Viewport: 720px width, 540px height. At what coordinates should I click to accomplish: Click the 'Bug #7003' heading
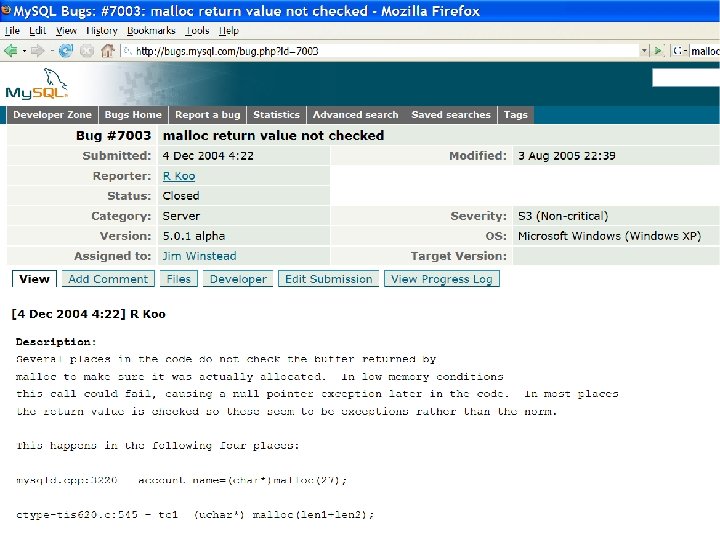[113, 135]
